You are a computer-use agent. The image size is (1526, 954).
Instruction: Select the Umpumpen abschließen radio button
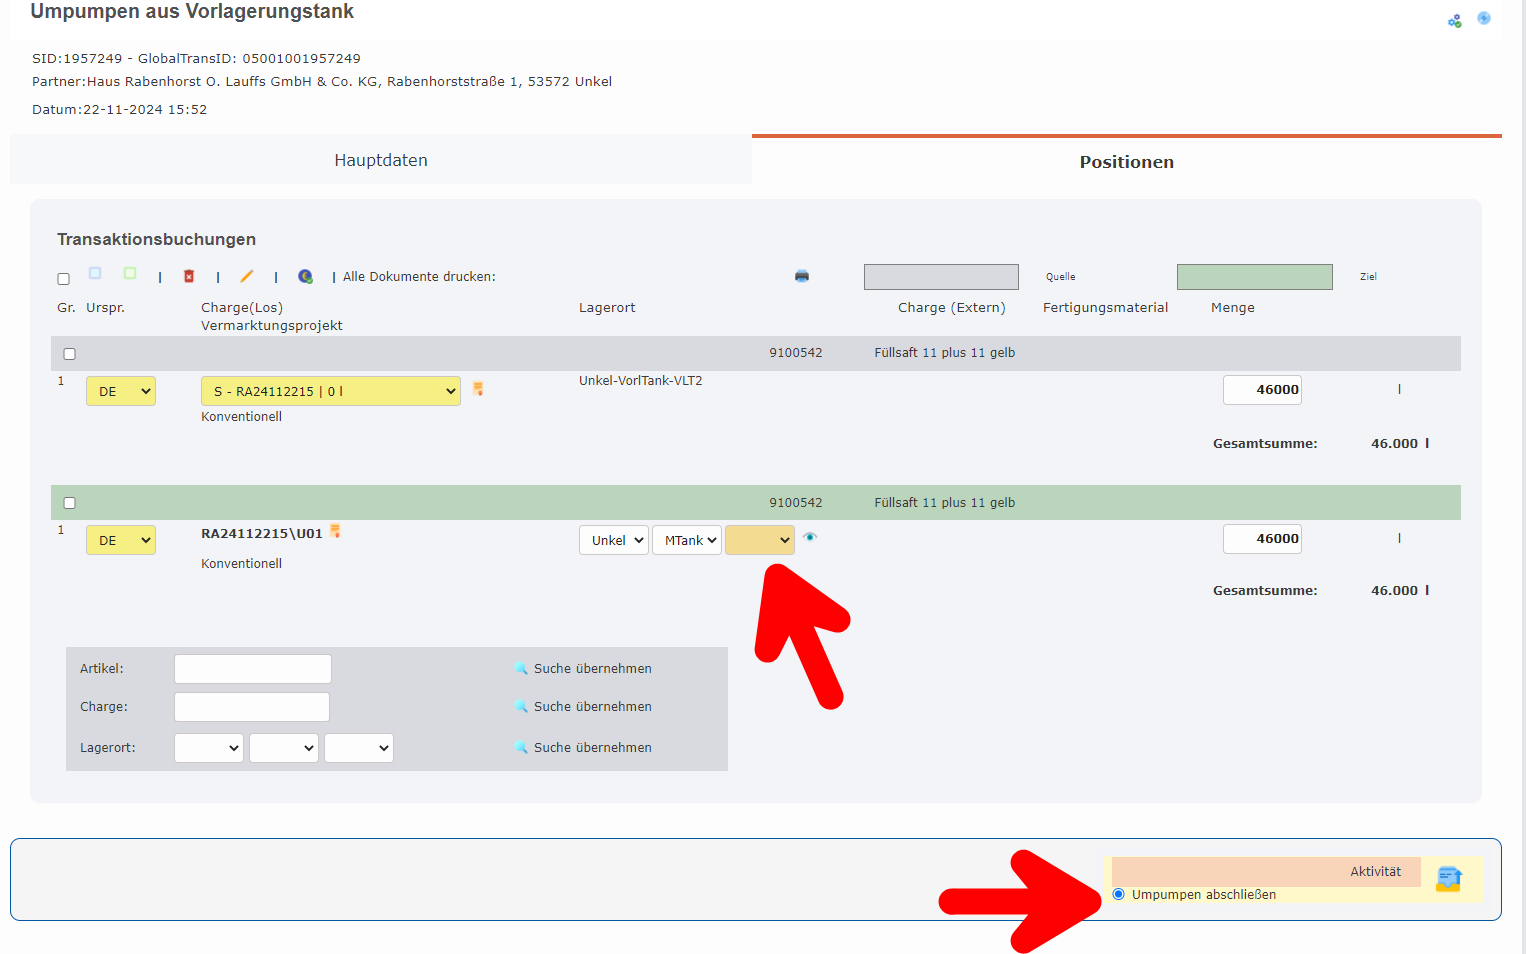coord(1118,894)
